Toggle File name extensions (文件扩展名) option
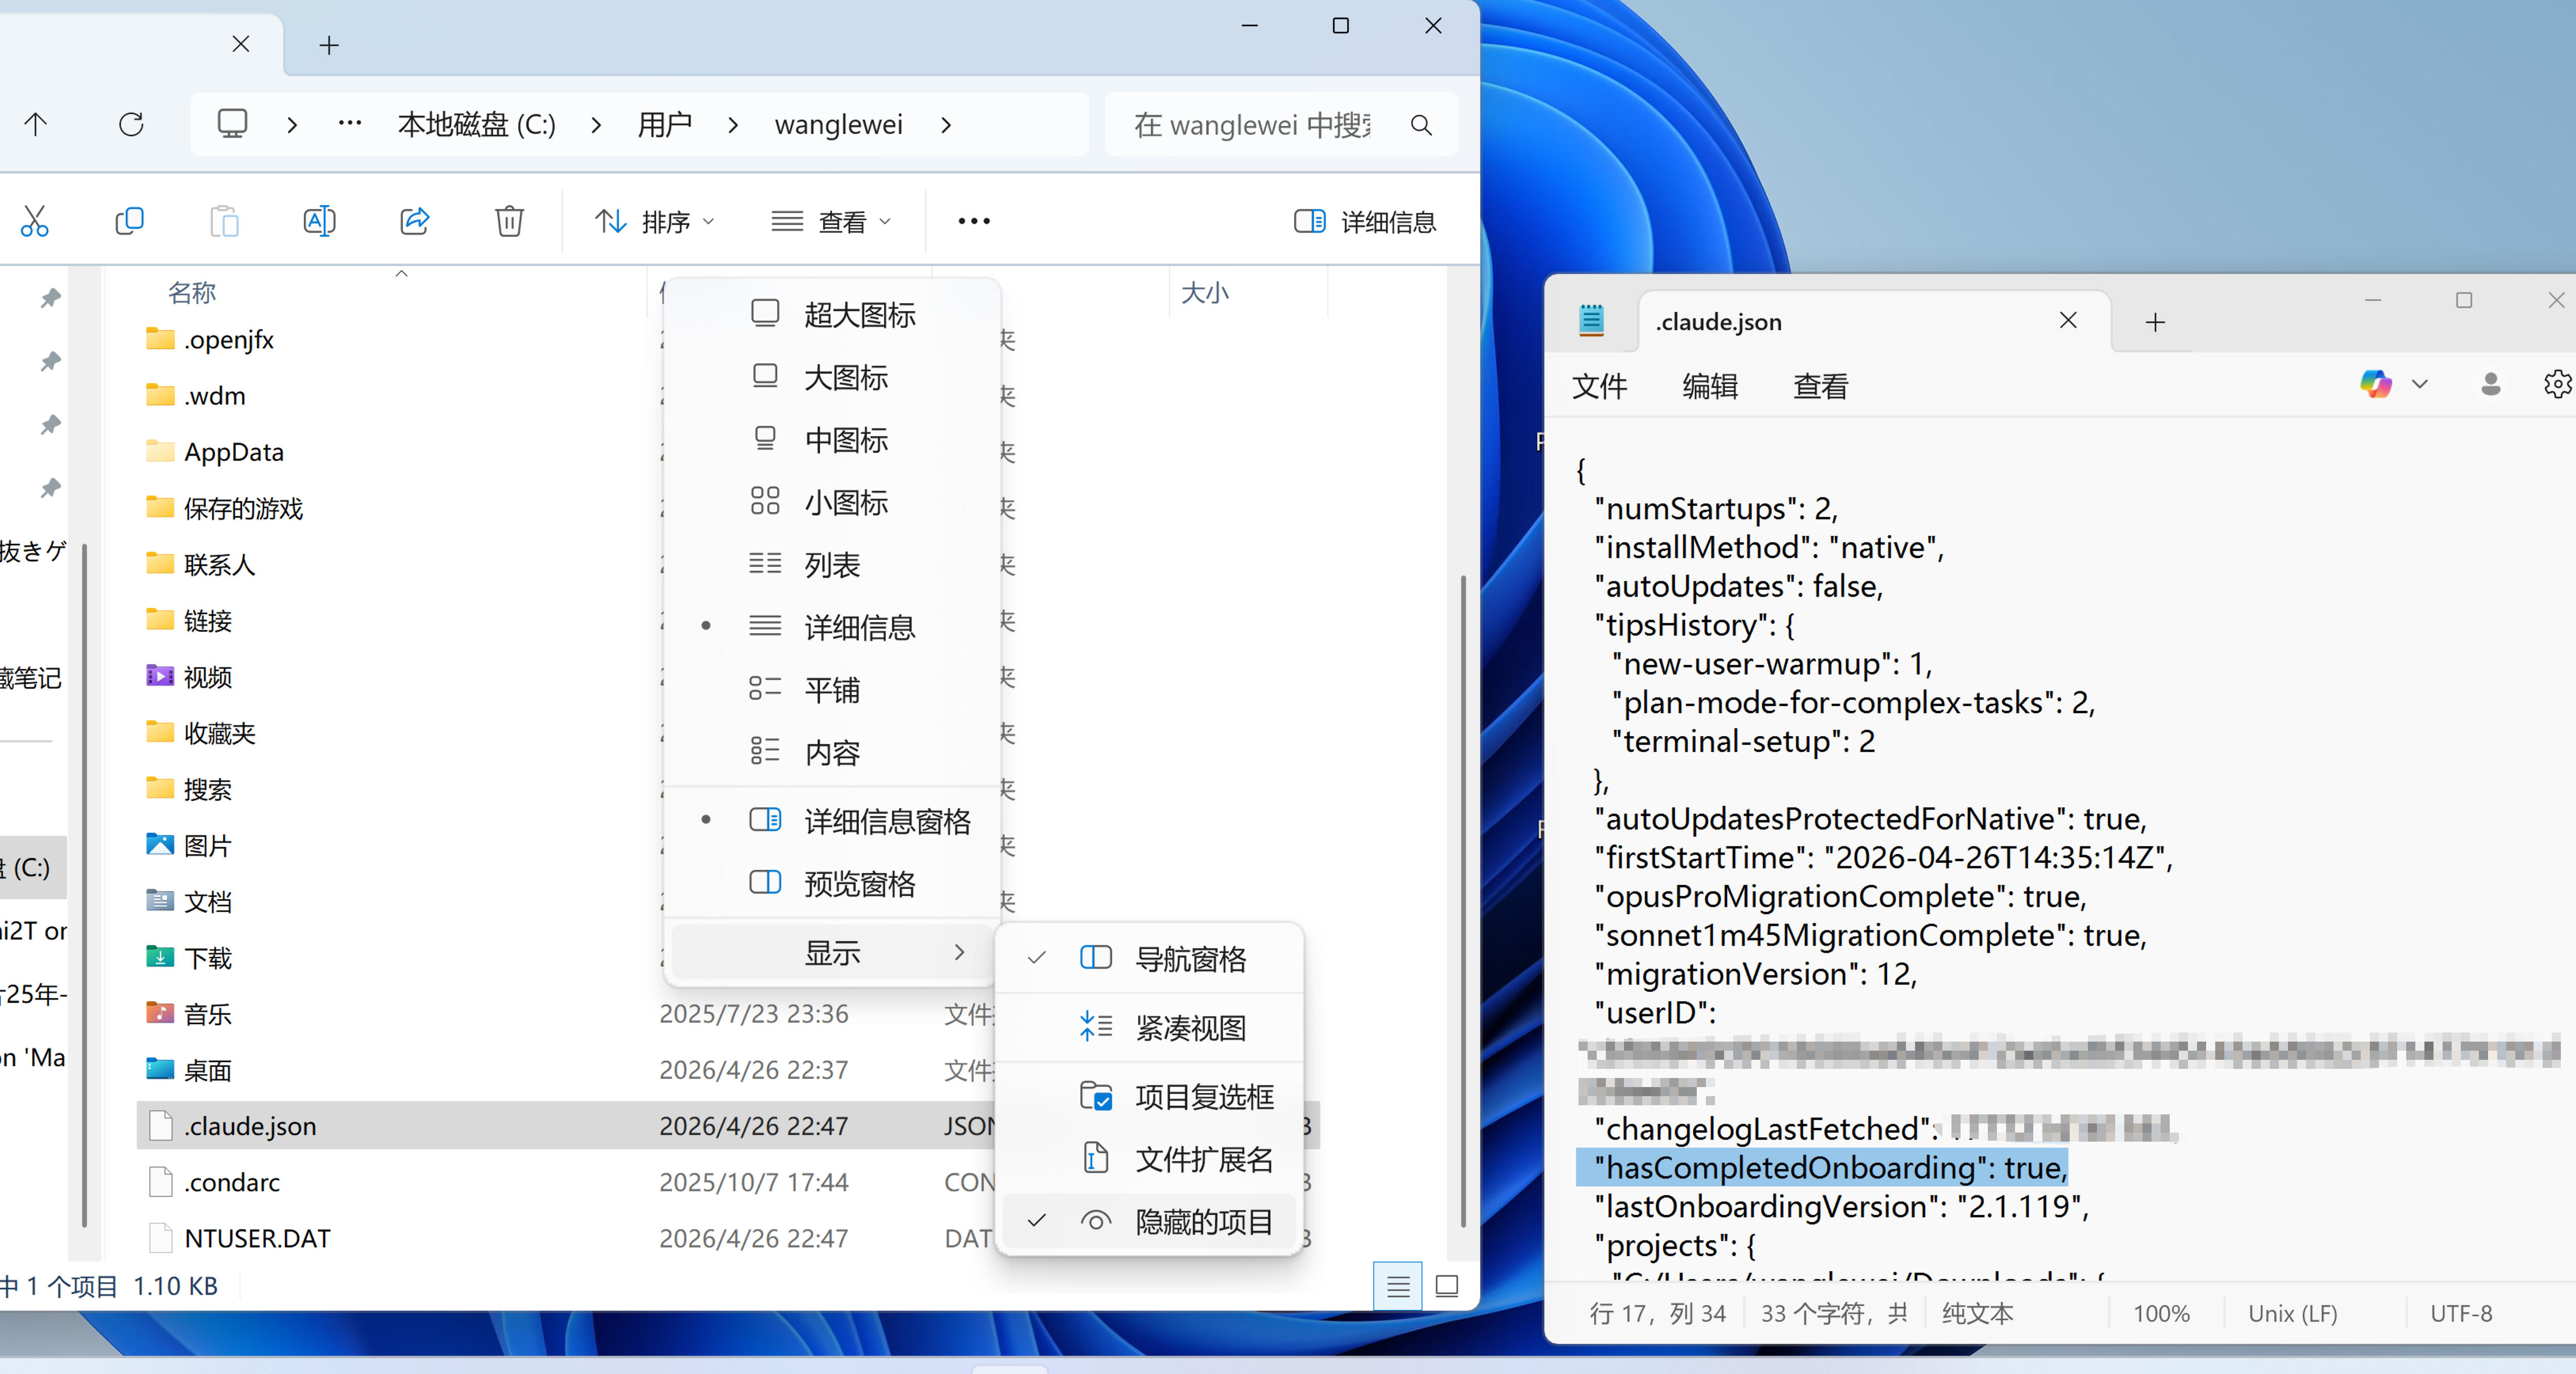Viewport: 2576px width, 1374px height. [x=1150, y=1158]
